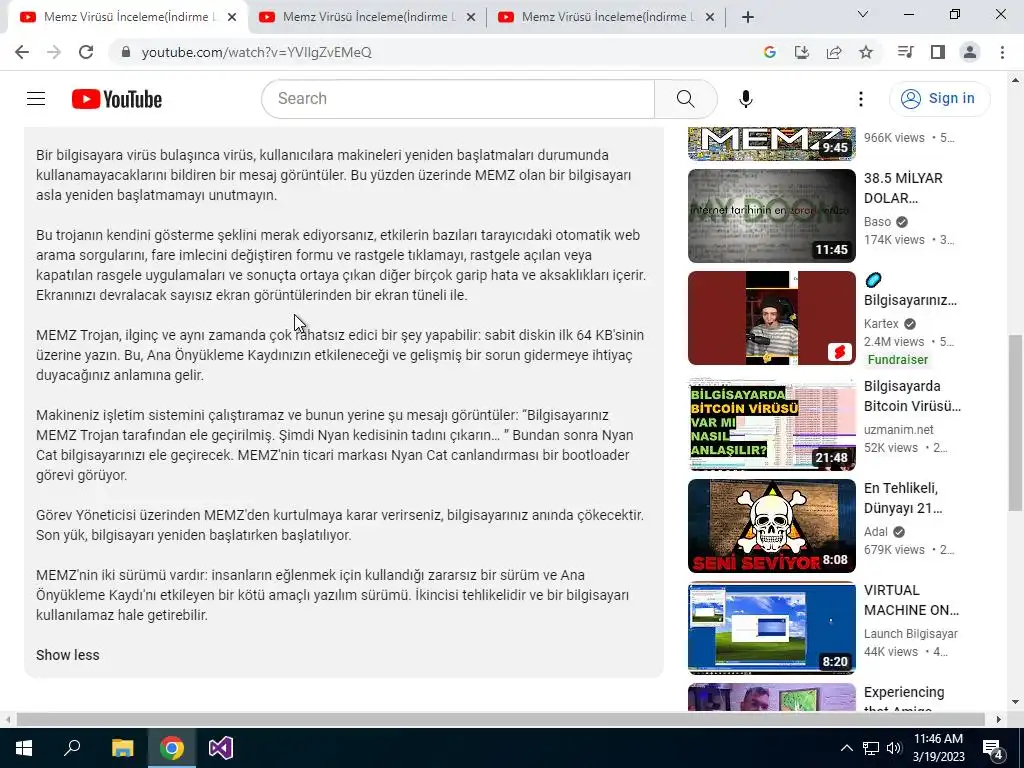The width and height of the screenshot is (1024, 768).
Task: Click the horizontal scrollbar thumb
Action: [500, 719]
